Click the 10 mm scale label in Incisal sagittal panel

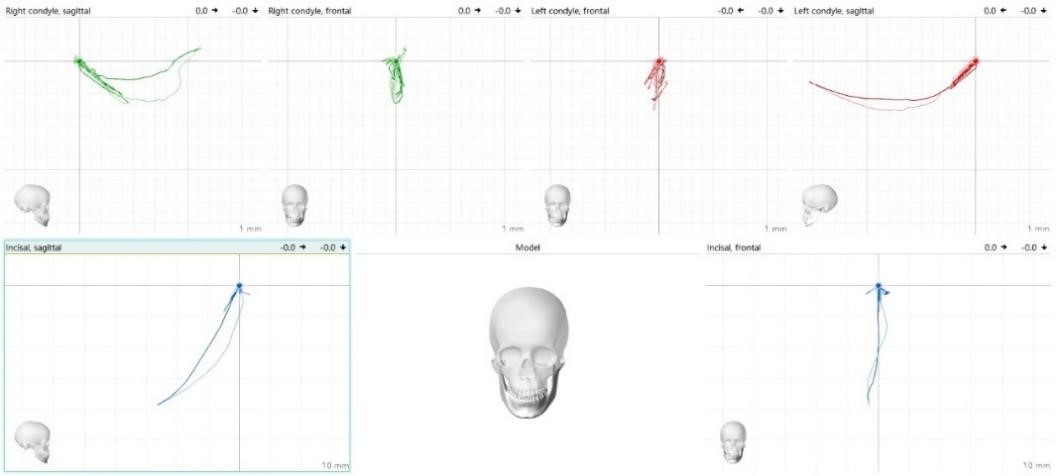coord(335,465)
